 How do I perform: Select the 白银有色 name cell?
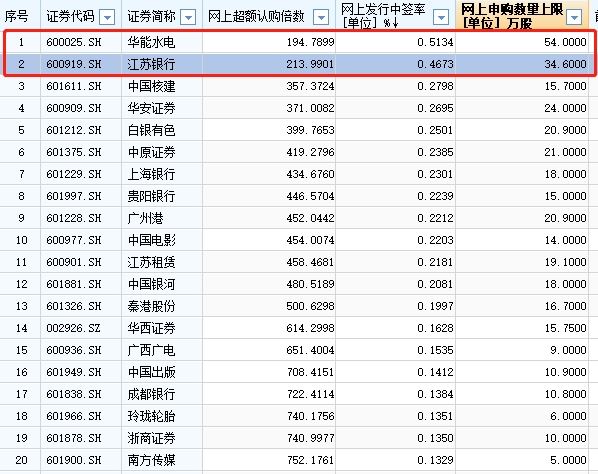pos(151,130)
